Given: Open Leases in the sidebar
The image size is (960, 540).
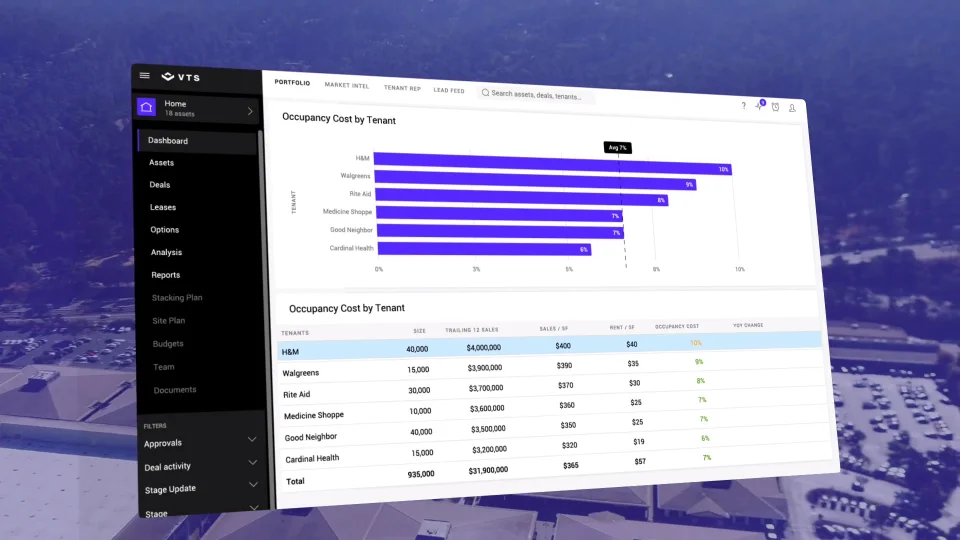Looking at the screenshot, I should pyautogui.click(x=163, y=208).
